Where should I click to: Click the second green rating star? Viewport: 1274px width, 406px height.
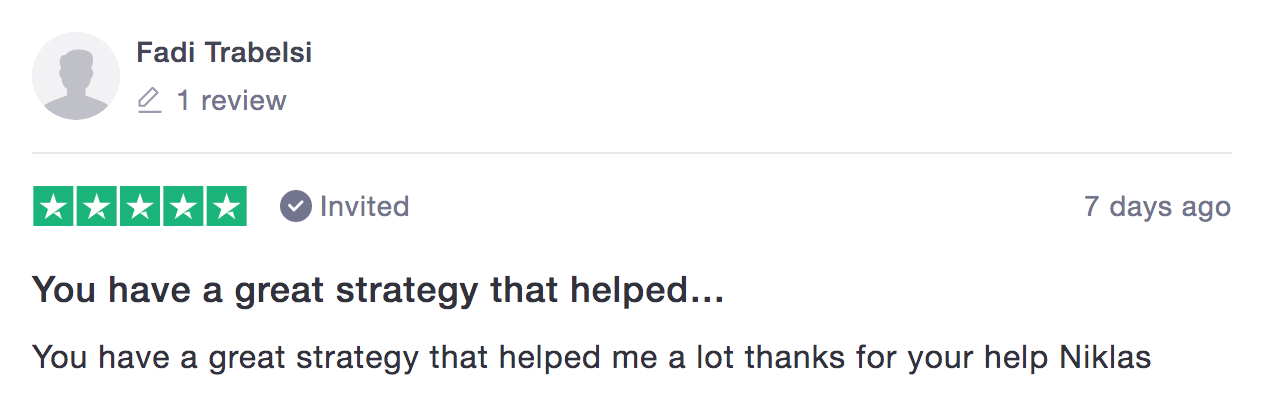pos(96,207)
